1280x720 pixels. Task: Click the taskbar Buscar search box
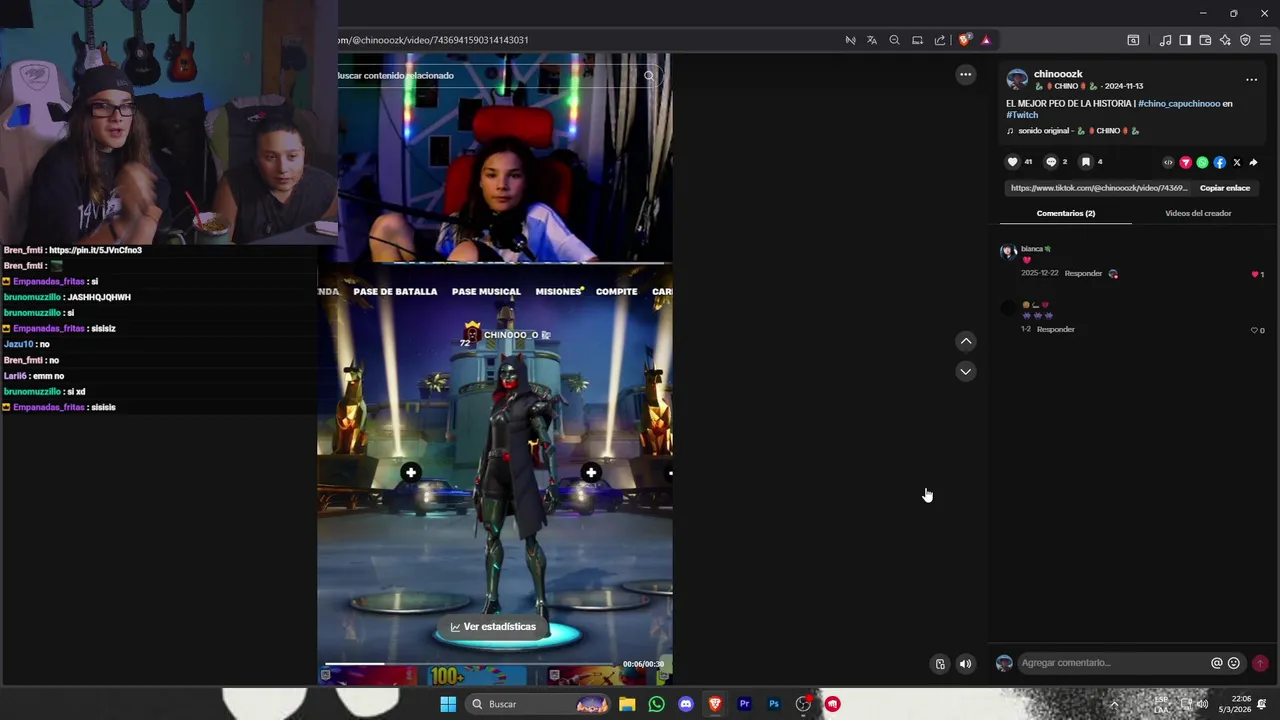pos(538,704)
